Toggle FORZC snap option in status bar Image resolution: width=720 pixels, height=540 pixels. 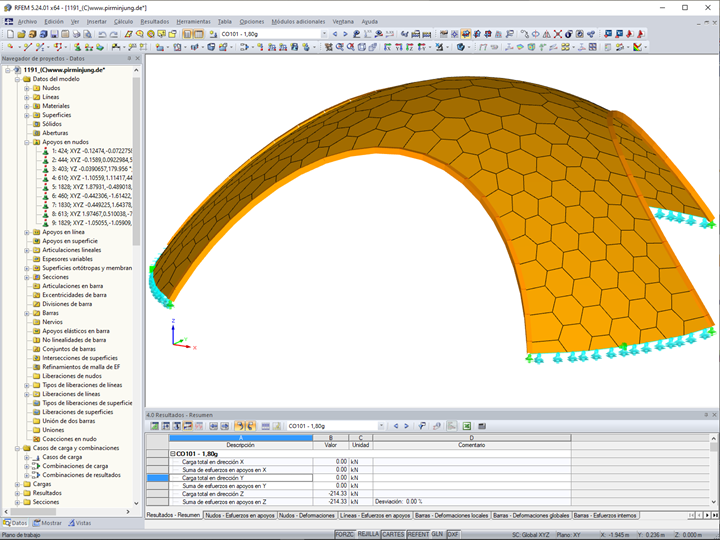(344, 534)
